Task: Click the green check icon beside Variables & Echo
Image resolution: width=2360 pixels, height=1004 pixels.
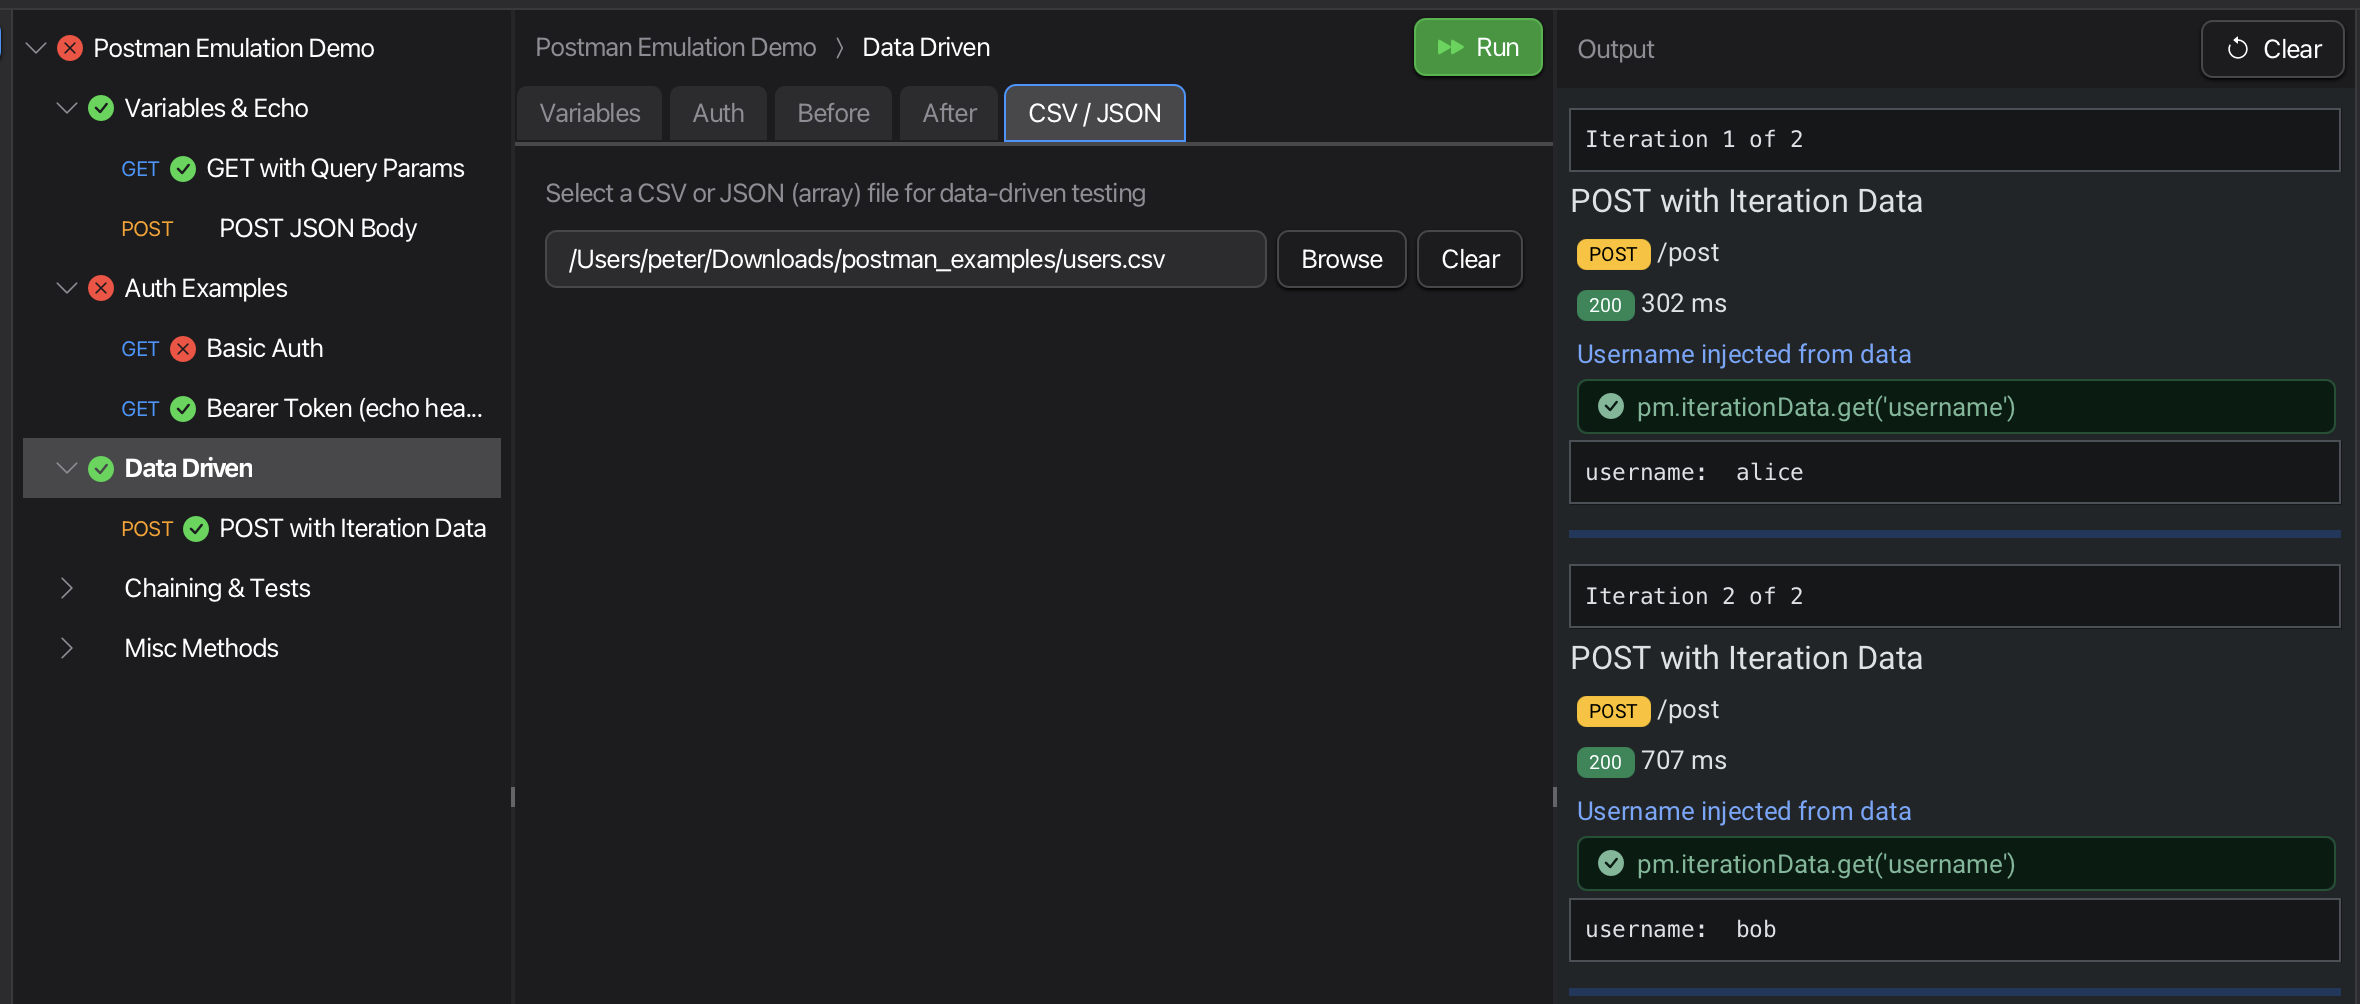Action: pos(101,107)
